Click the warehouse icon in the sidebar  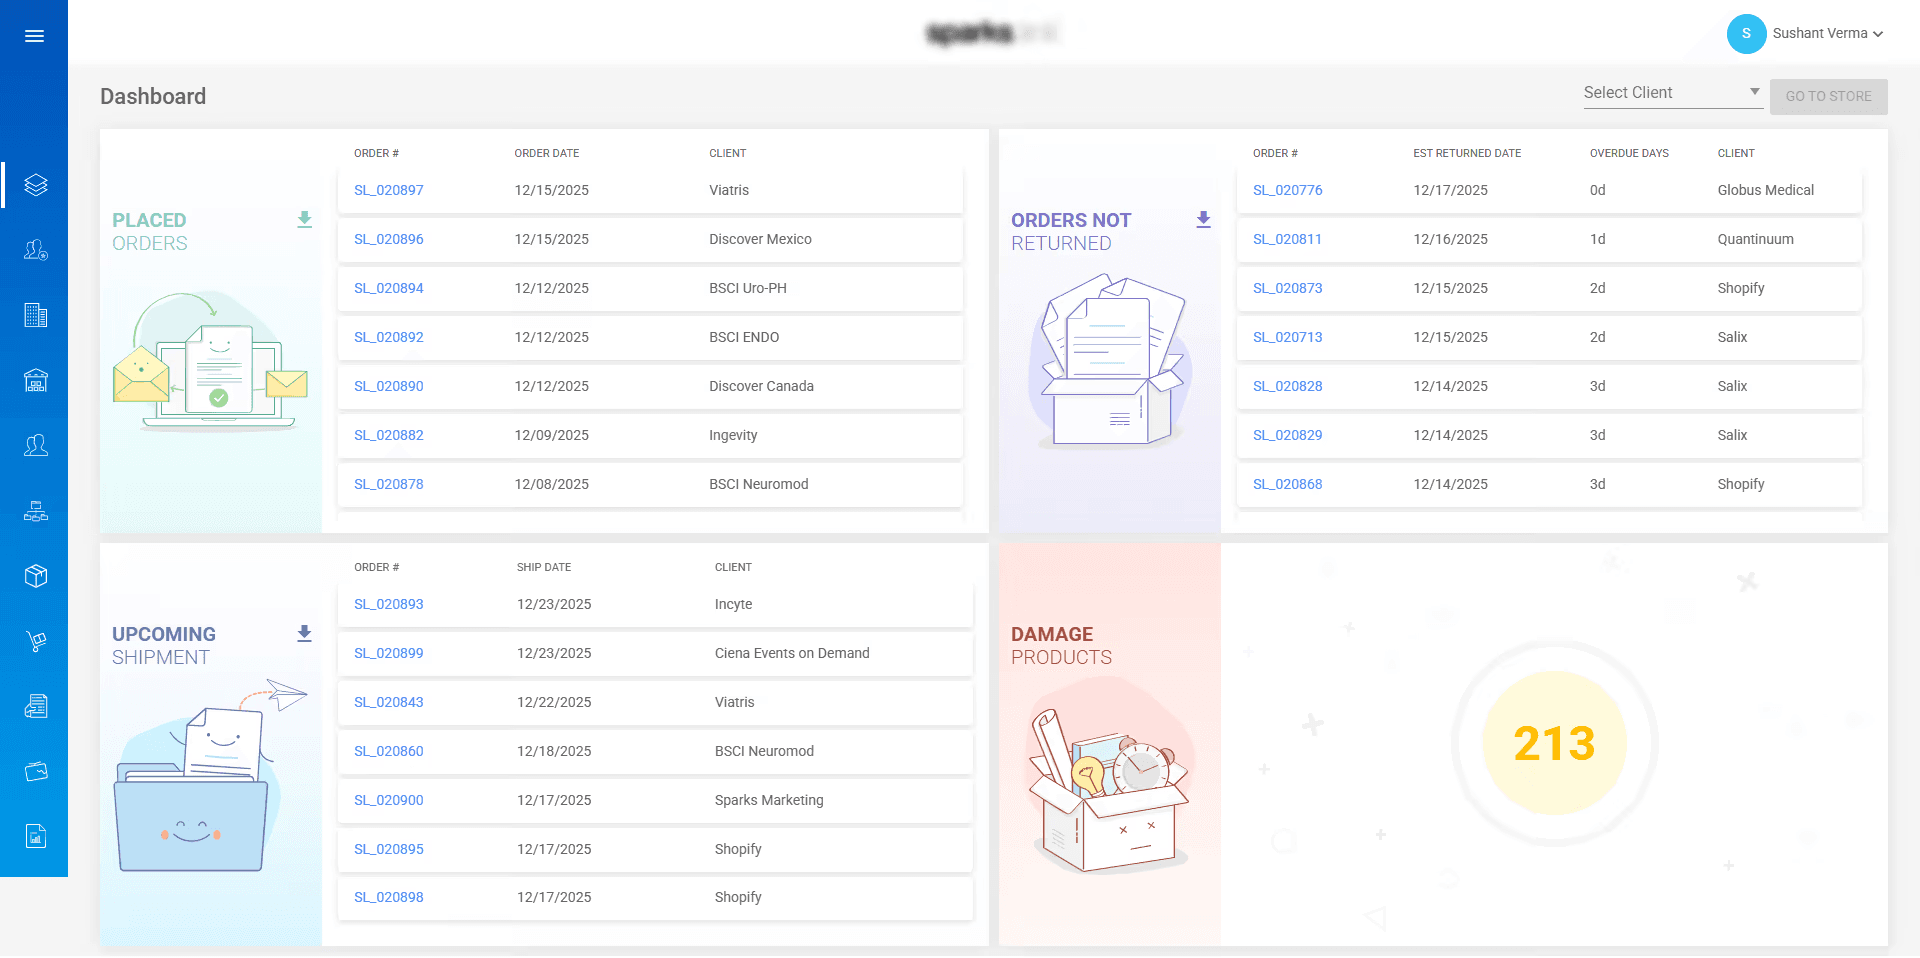point(36,380)
